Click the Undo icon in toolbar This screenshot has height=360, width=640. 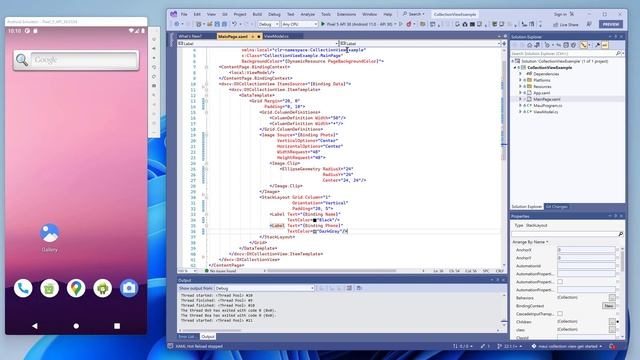pos(235,24)
